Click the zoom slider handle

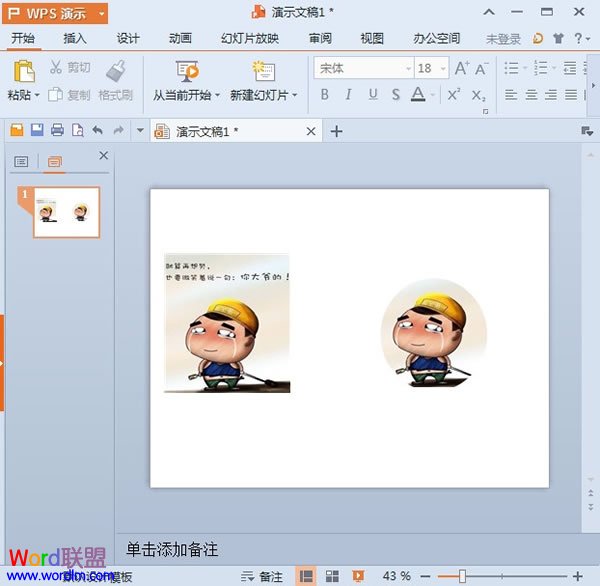462,576
